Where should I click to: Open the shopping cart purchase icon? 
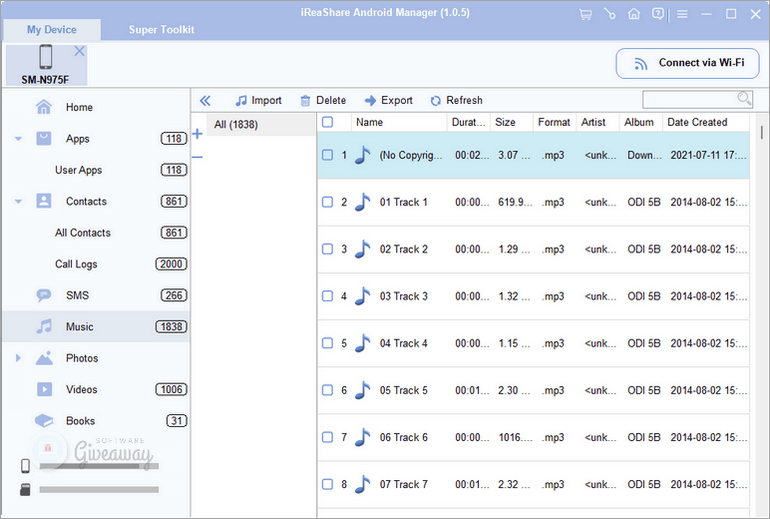tap(585, 15)
